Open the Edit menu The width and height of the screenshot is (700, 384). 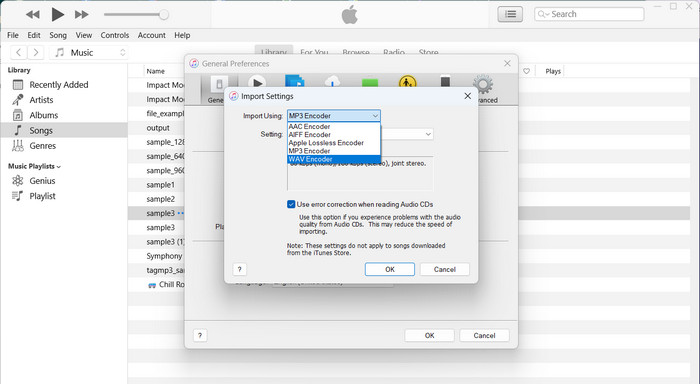tap(34, 35)
